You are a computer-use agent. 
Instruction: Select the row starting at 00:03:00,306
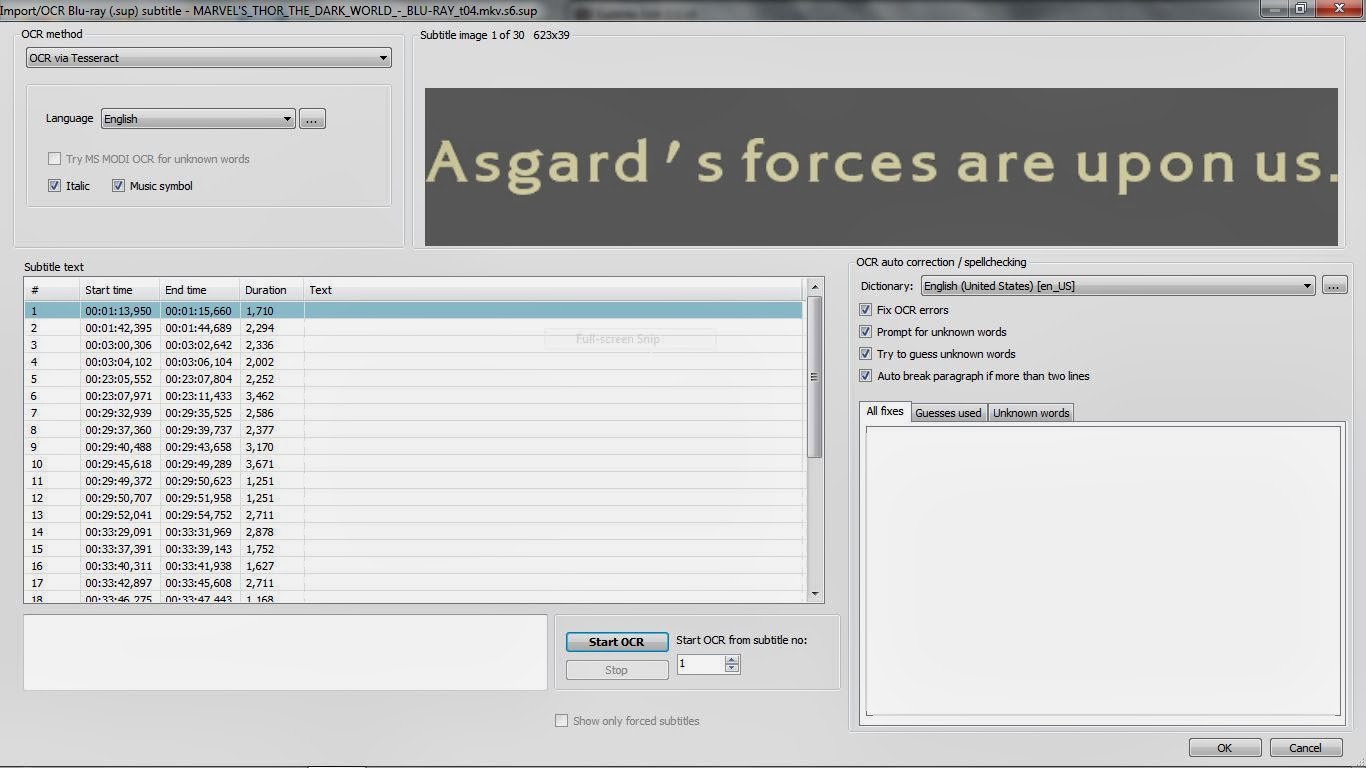(x=413, y=345)
